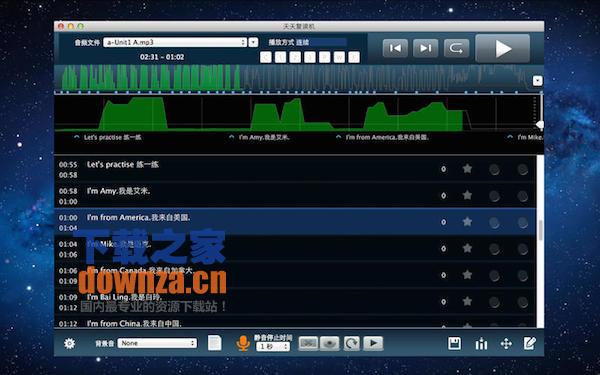
Task: Click the 00:55 start timestamp
Action: pyautogui.click(x=68, y=165)
